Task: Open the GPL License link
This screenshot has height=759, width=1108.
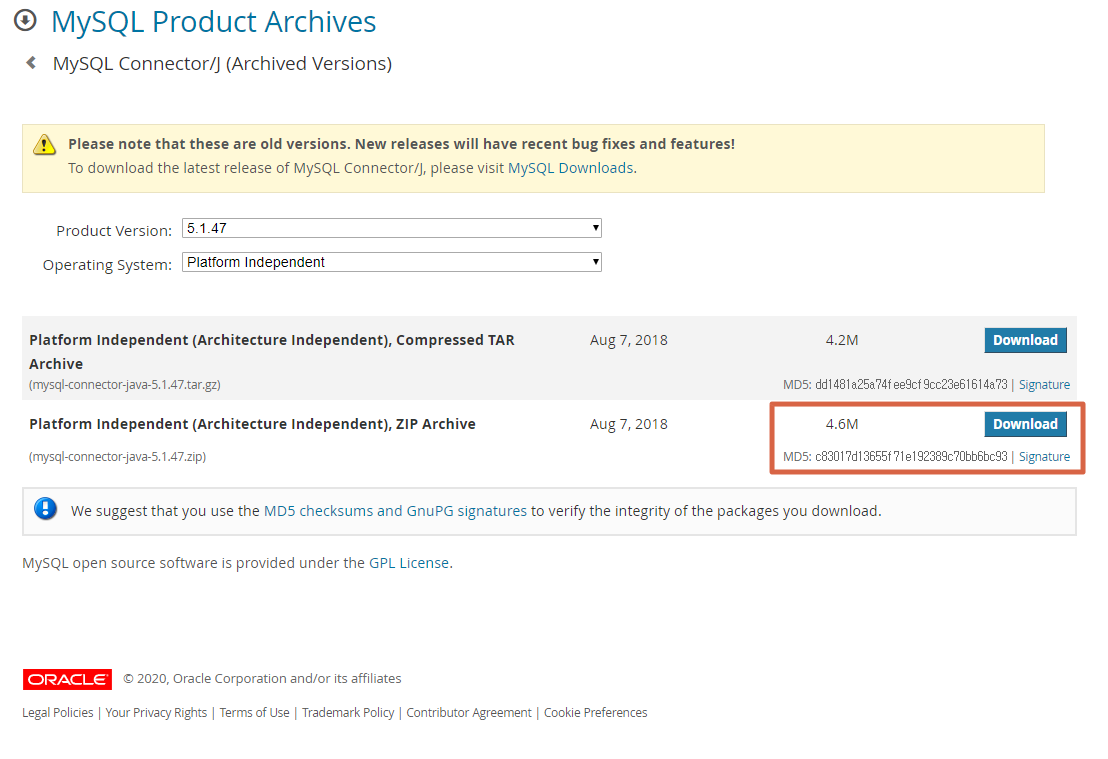Action: (x=409, y=563)
